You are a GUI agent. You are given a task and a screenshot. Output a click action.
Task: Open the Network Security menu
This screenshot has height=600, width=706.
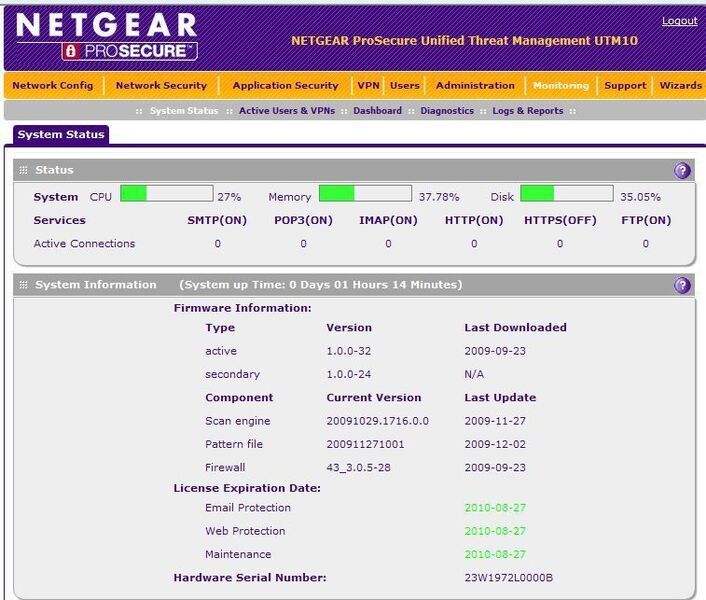161,86
